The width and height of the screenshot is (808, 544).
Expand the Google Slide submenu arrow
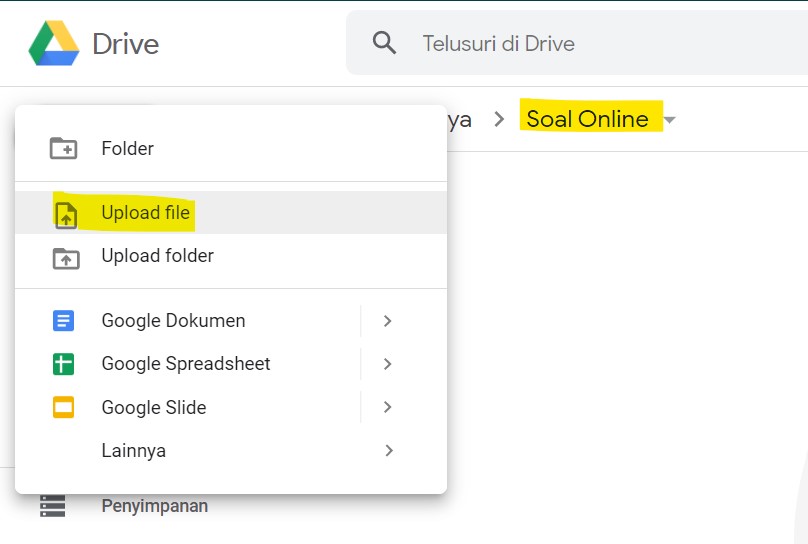(388, 407)
